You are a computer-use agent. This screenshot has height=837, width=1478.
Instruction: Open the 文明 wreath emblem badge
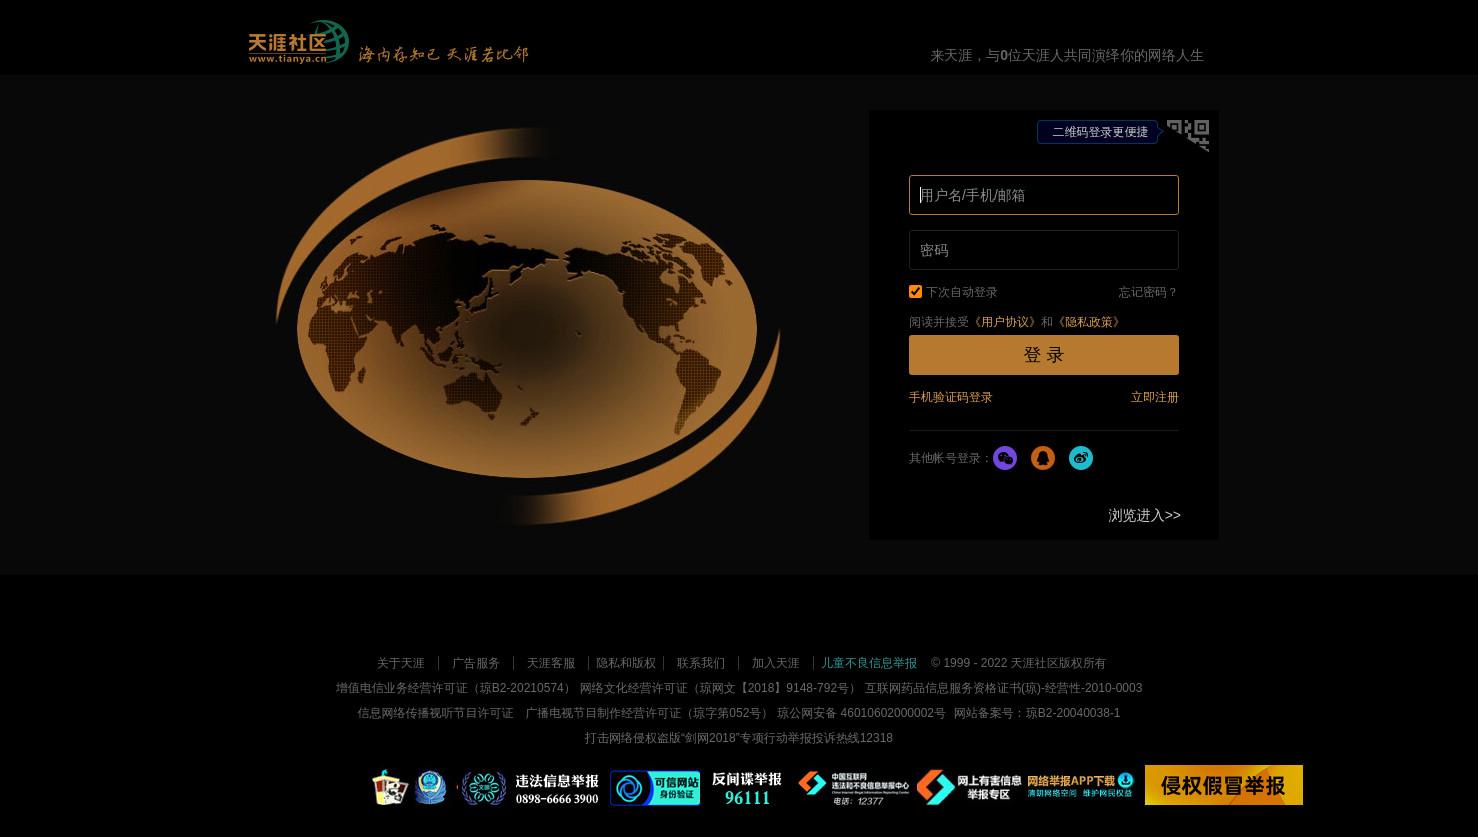[483, 788]
